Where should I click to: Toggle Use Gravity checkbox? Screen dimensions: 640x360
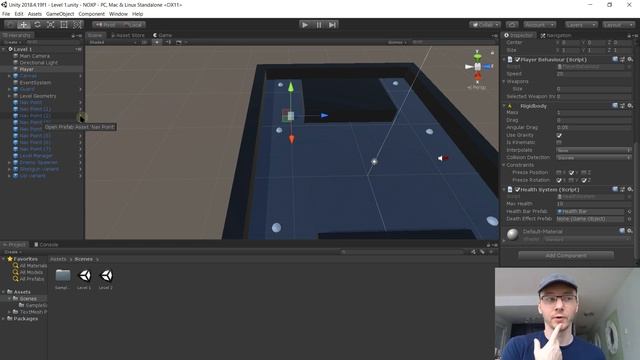tap(559, 135)
